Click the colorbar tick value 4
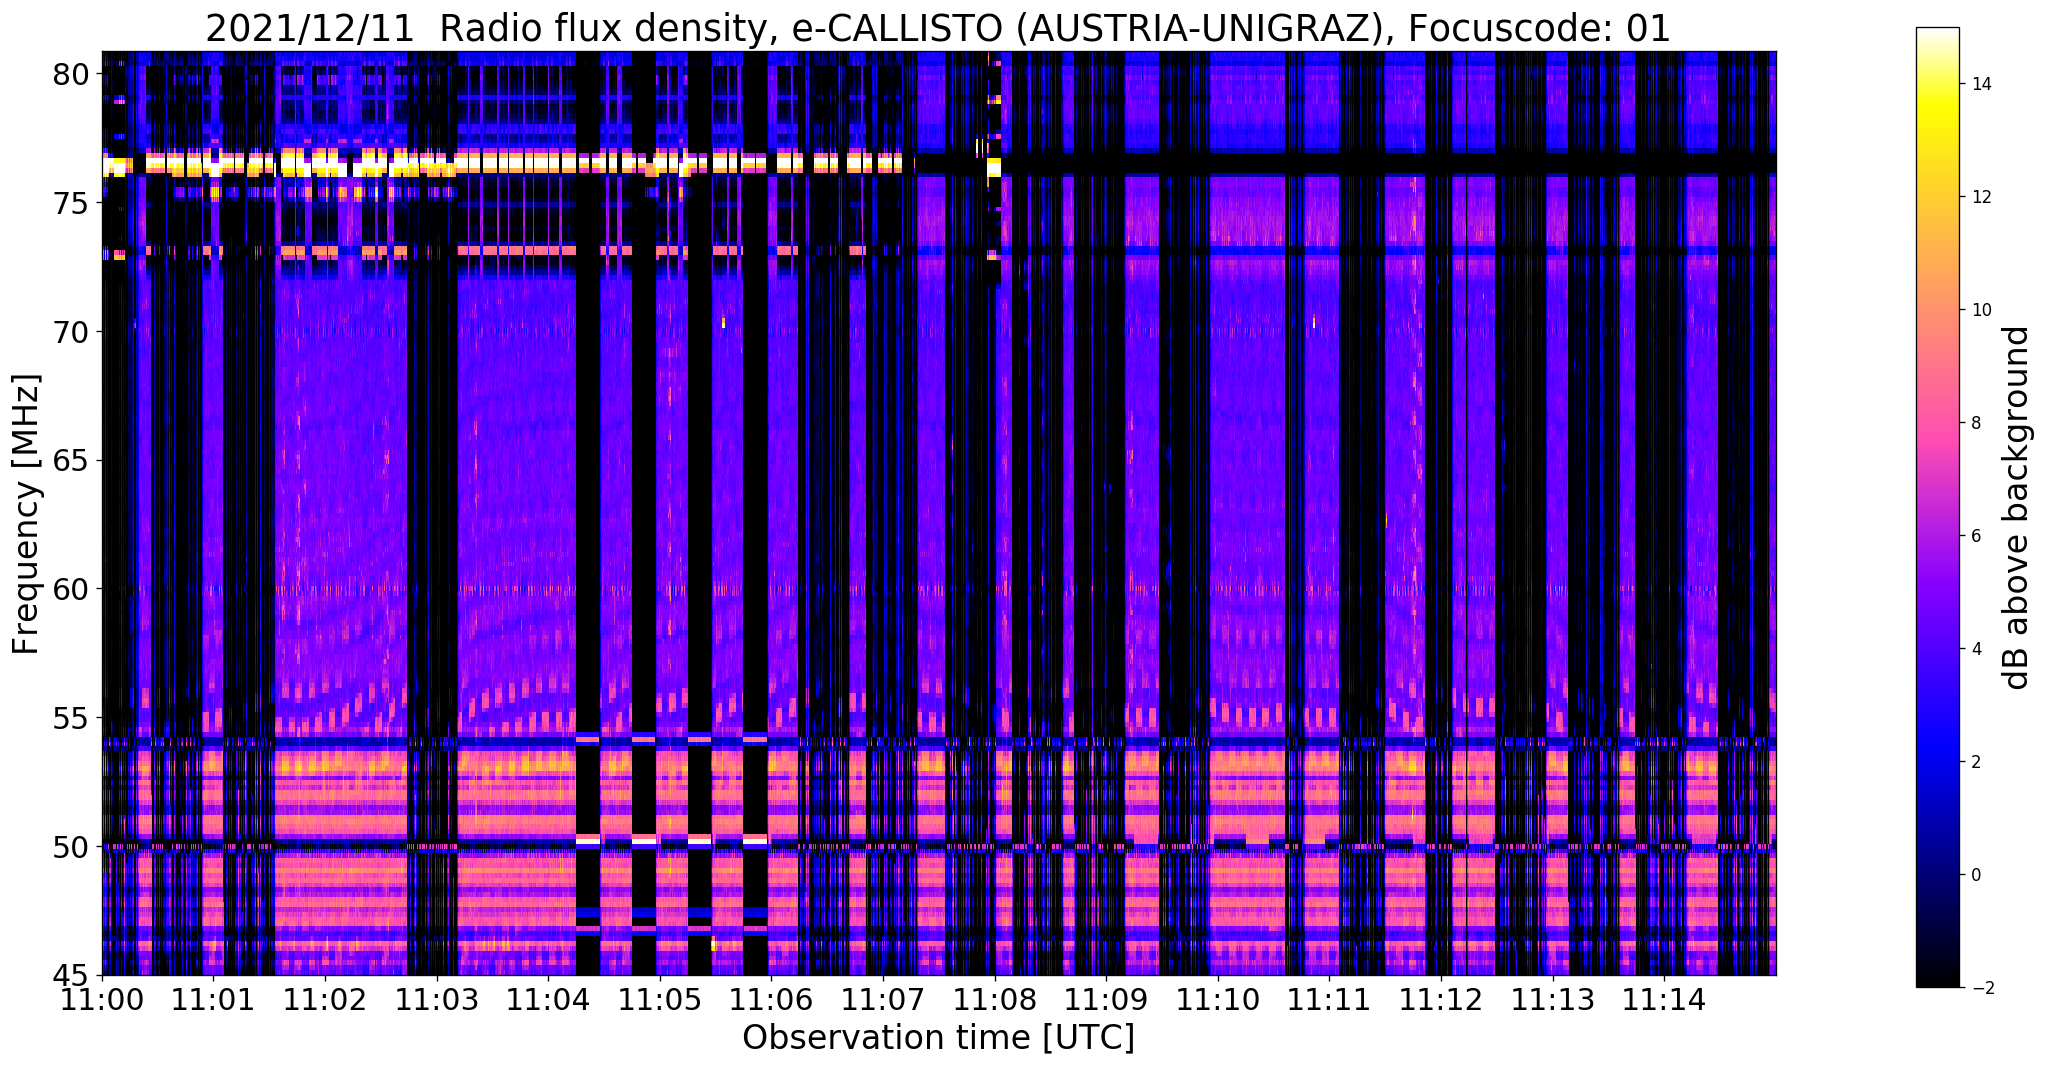The image size is (2047, 1067). tap(1975, 649)
